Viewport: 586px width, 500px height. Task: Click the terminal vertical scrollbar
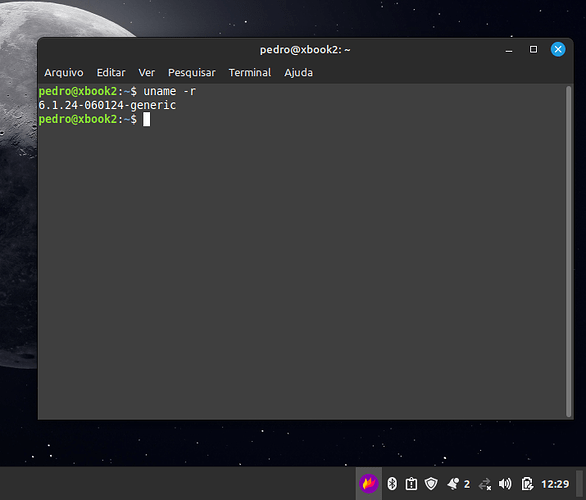568,251
